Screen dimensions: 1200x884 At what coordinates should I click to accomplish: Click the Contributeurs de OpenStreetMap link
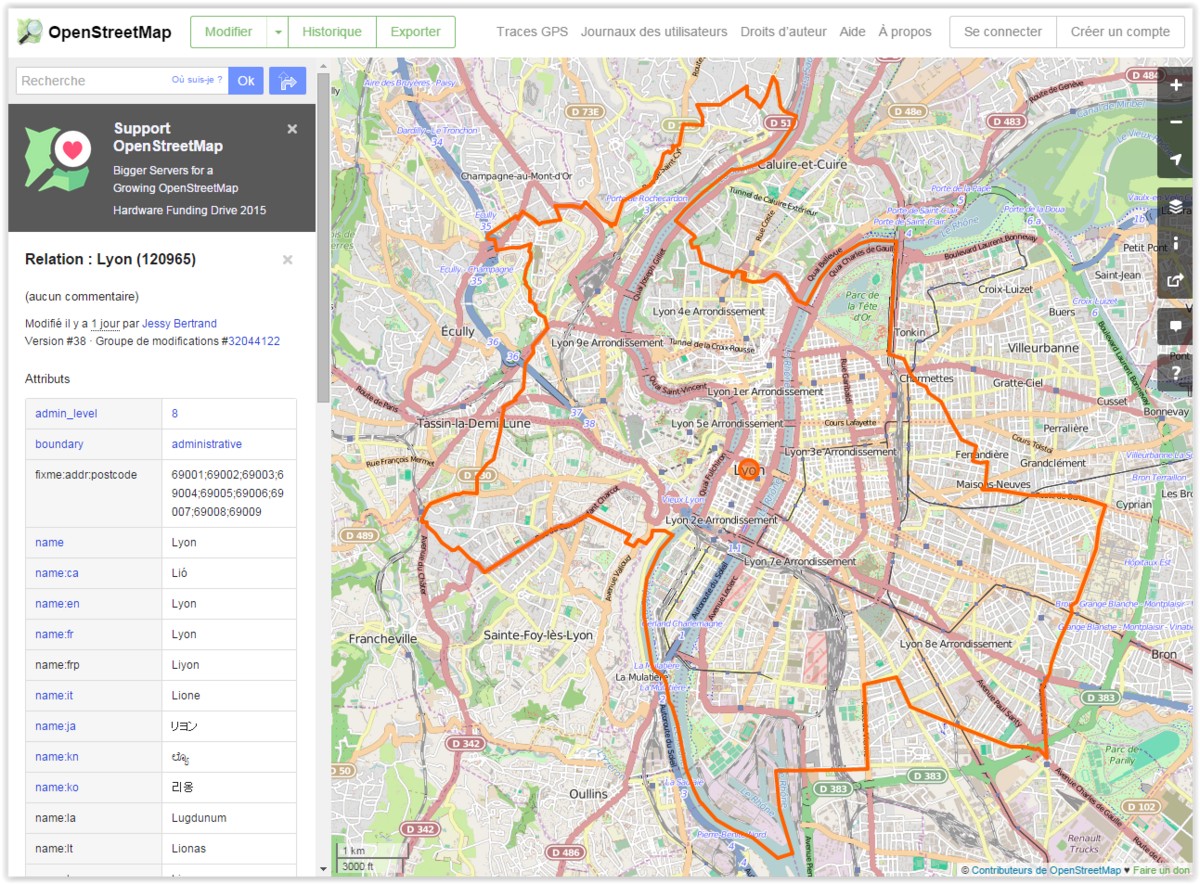click(x=1046, y=870)
